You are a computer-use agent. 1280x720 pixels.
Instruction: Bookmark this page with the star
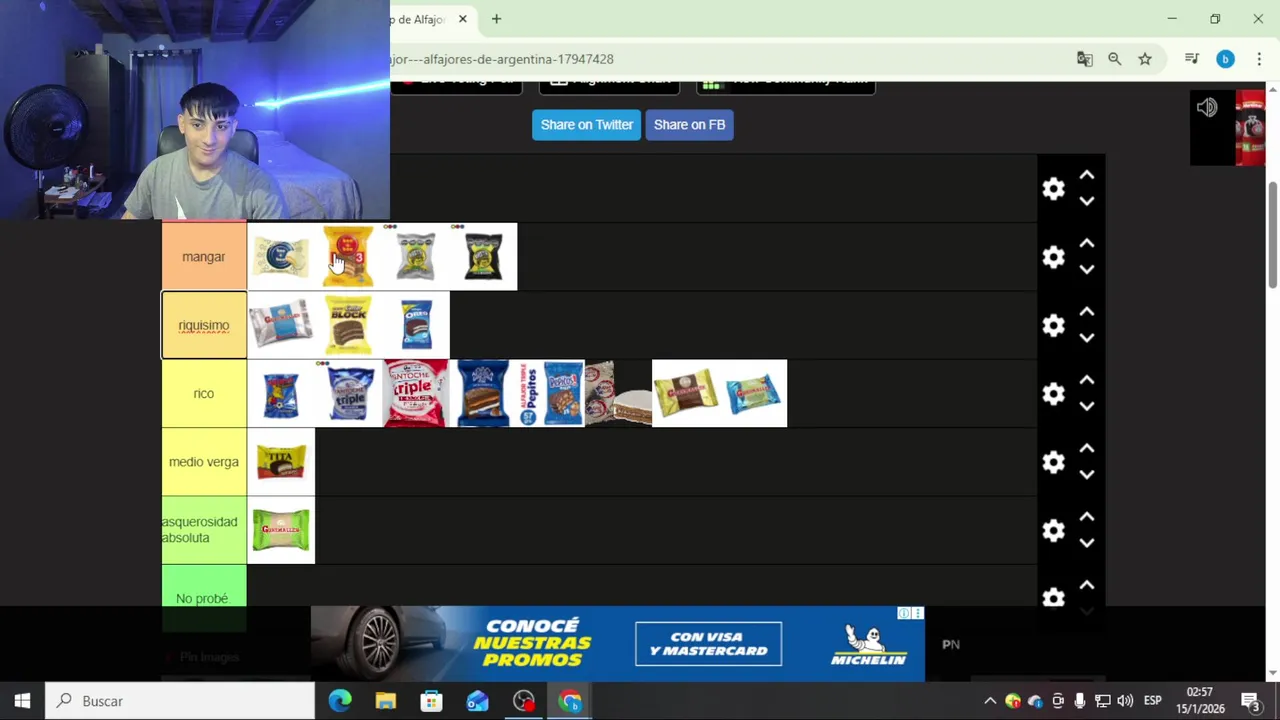point(1145,59)
